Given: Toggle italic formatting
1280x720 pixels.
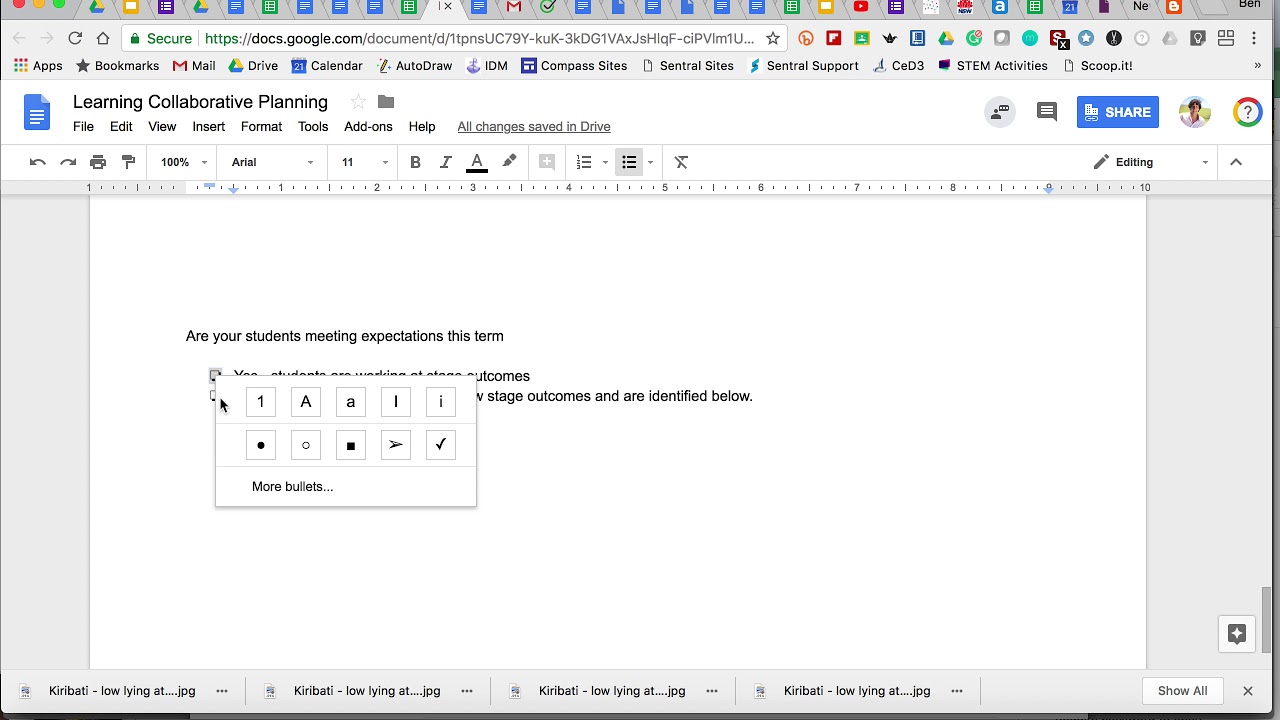Looking at the screenshot, I should coord(446,162).
